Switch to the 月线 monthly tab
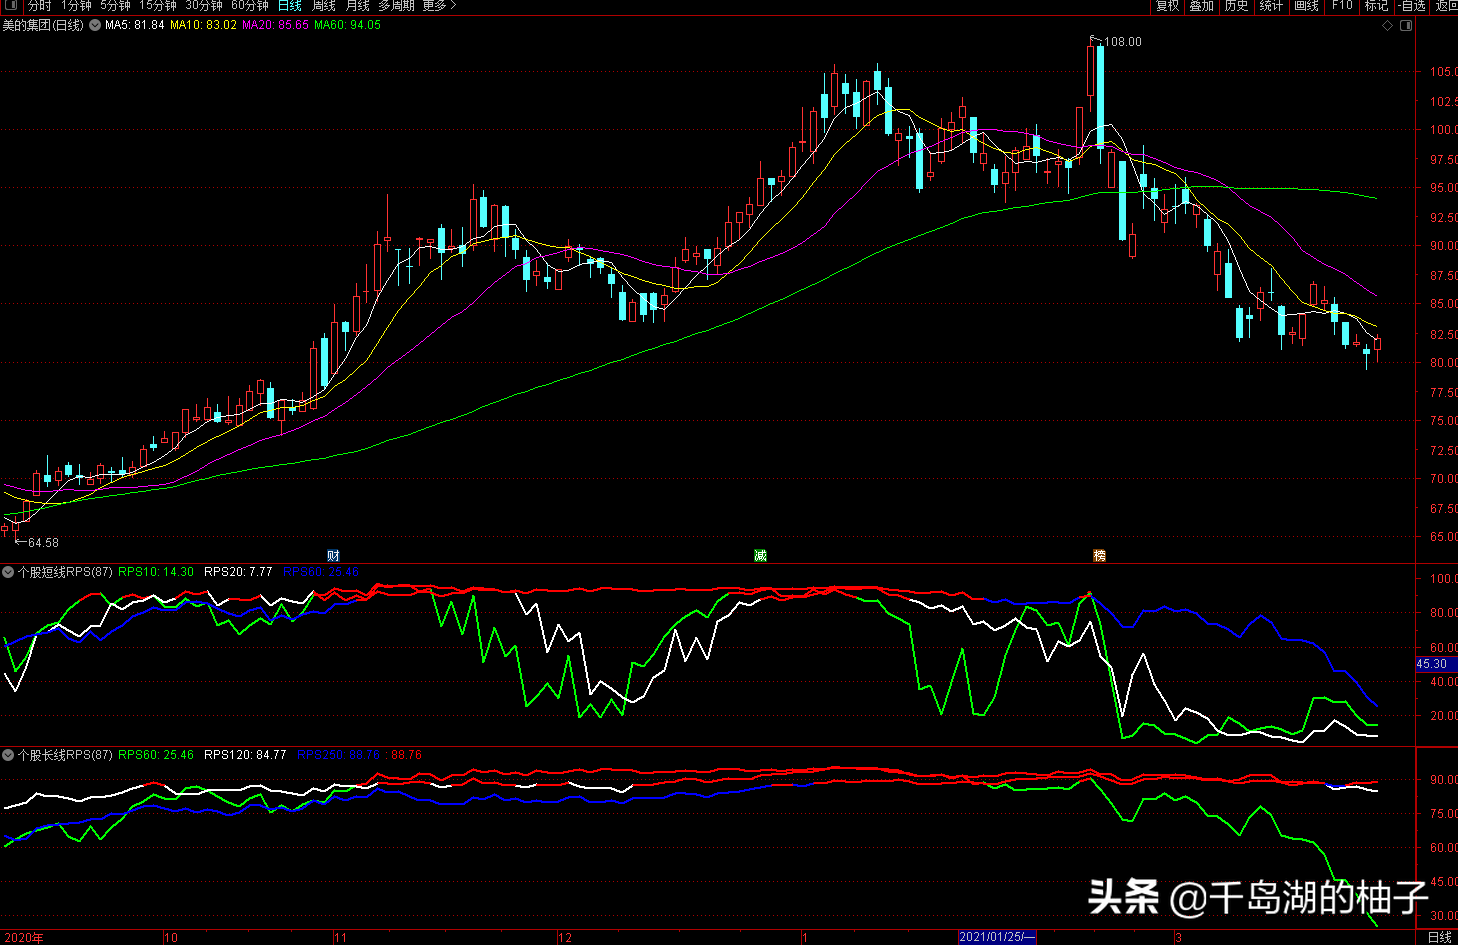1458x945 pixels. [x=358, y=6]
